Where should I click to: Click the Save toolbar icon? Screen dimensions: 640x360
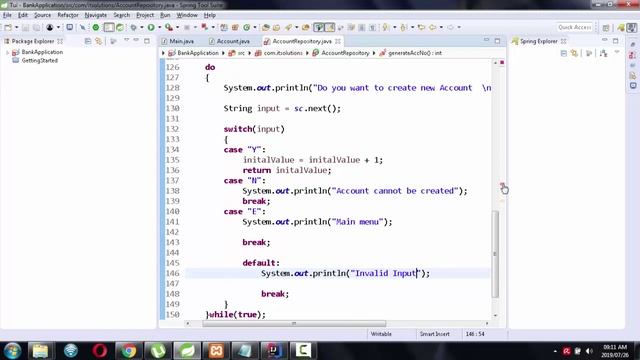[25, 27]
